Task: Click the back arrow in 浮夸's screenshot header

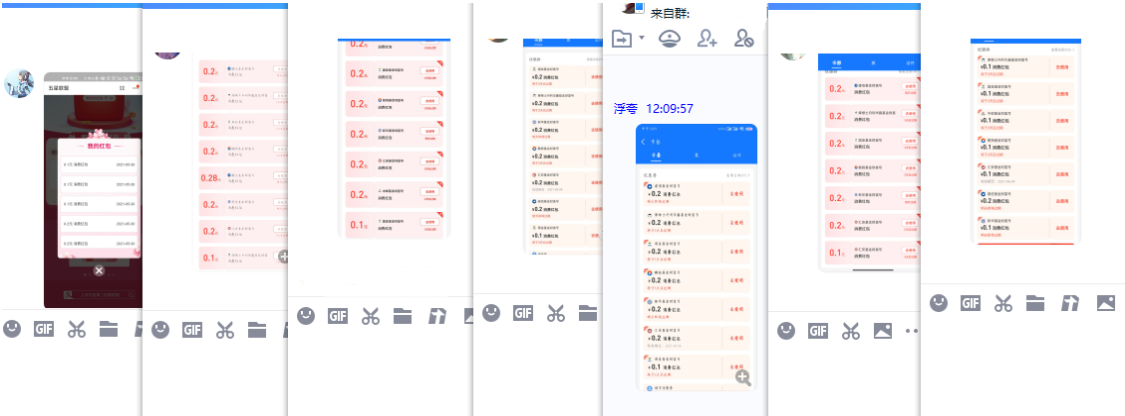Action: [x=644, y=141]
